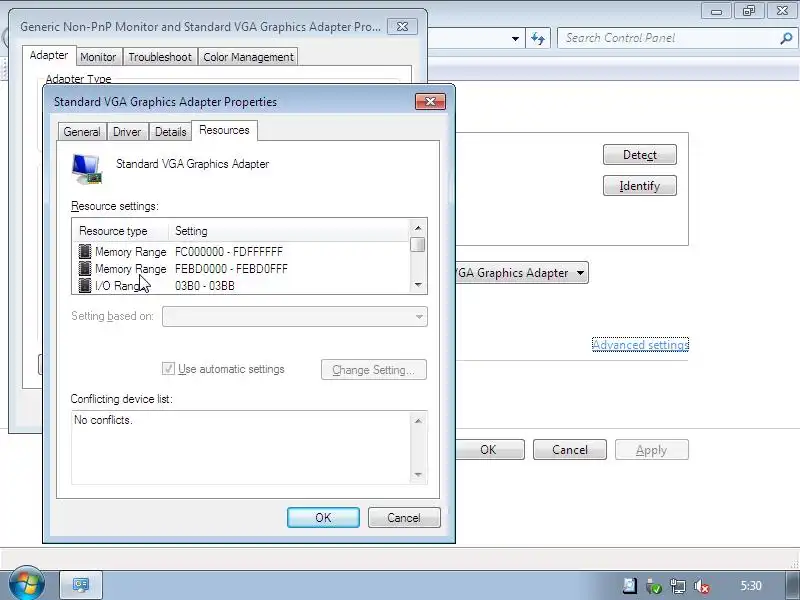Select the FC000000 - FDFFFFFF setting value
The image size is (800, 600).
pyautogui.click(x=229, y=252)
